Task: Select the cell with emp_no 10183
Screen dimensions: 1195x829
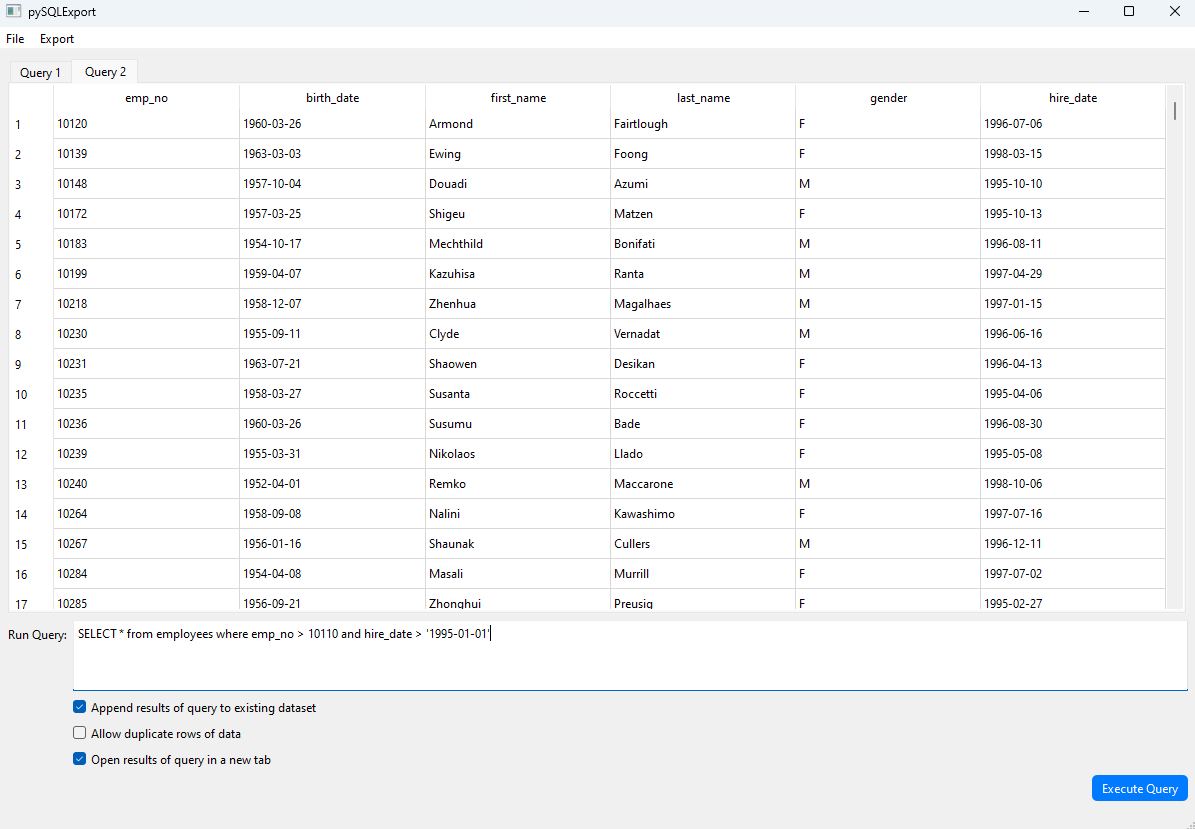Action: (x=146, y=244)
